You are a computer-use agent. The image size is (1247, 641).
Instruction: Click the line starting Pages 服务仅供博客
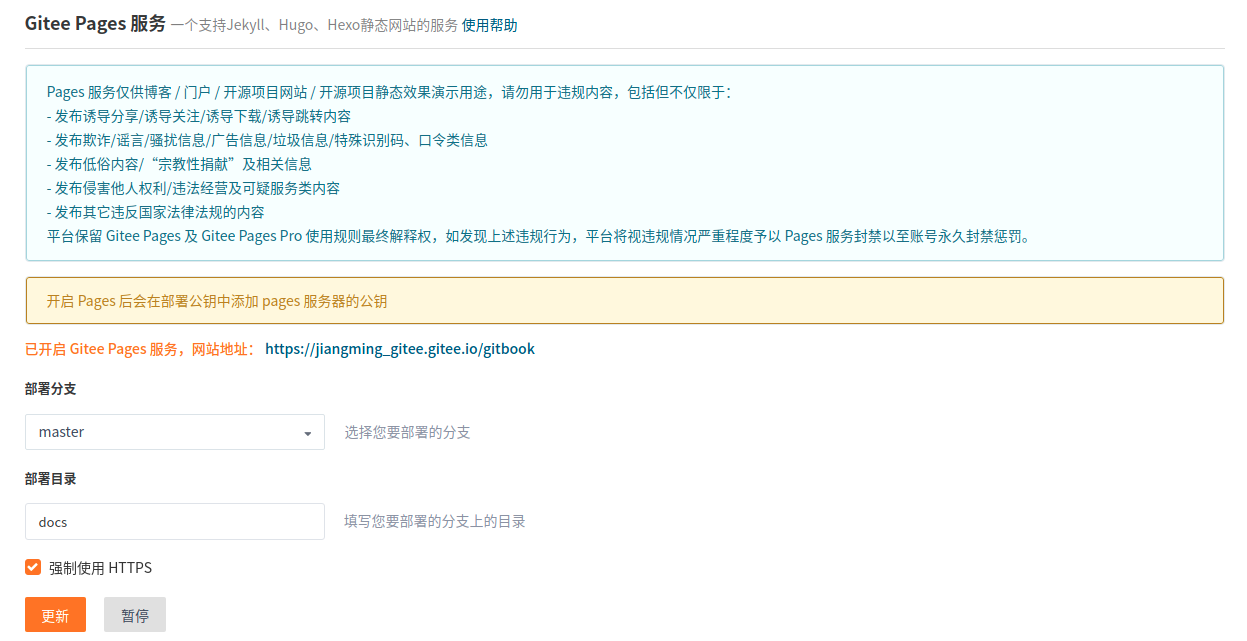[x=390, y=92]
